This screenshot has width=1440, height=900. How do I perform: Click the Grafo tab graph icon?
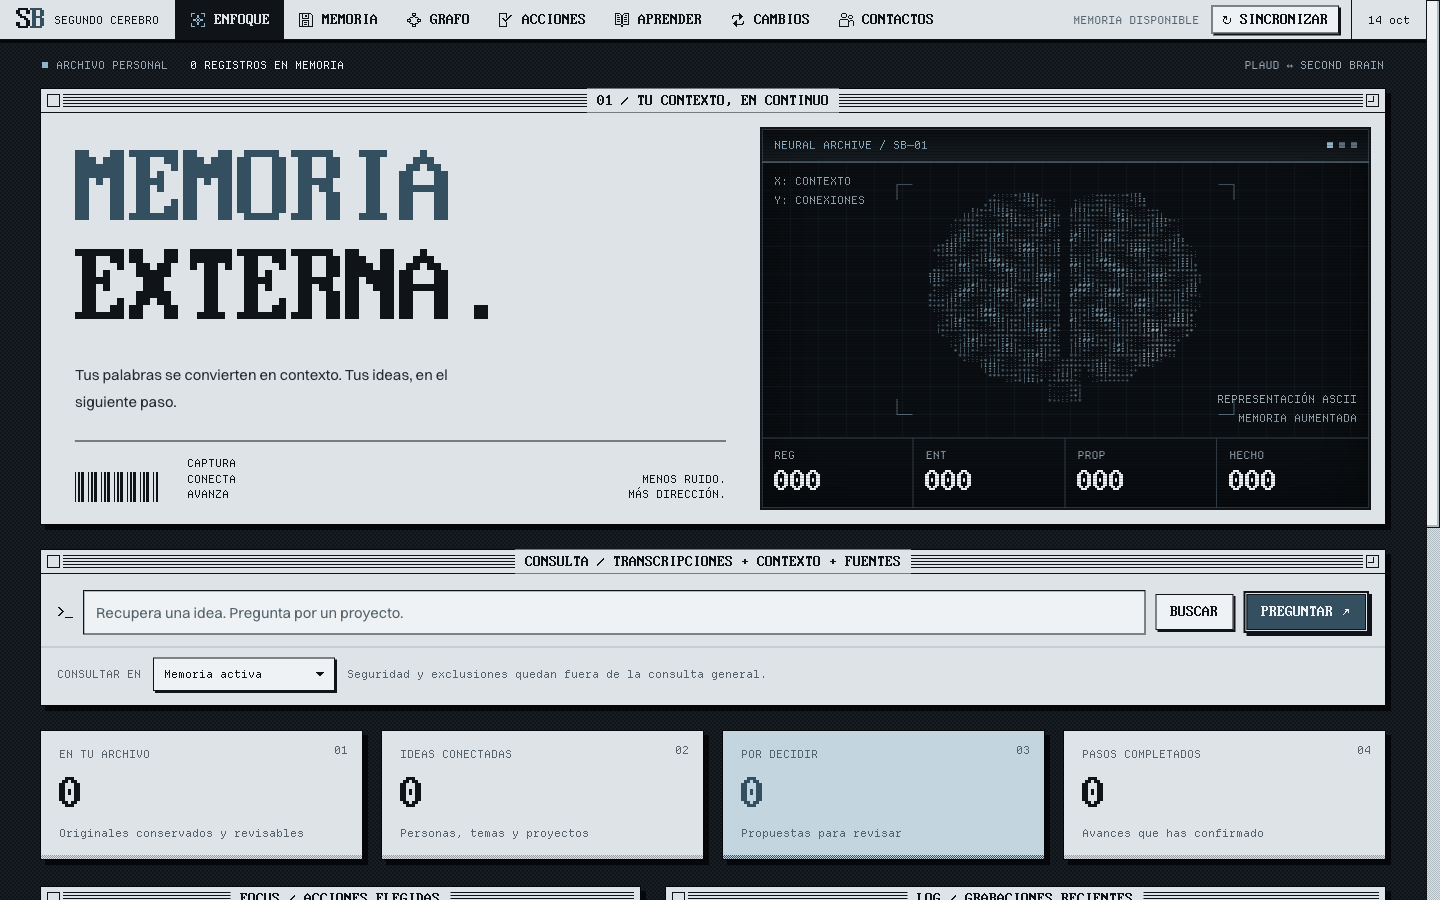coord(414,20)
